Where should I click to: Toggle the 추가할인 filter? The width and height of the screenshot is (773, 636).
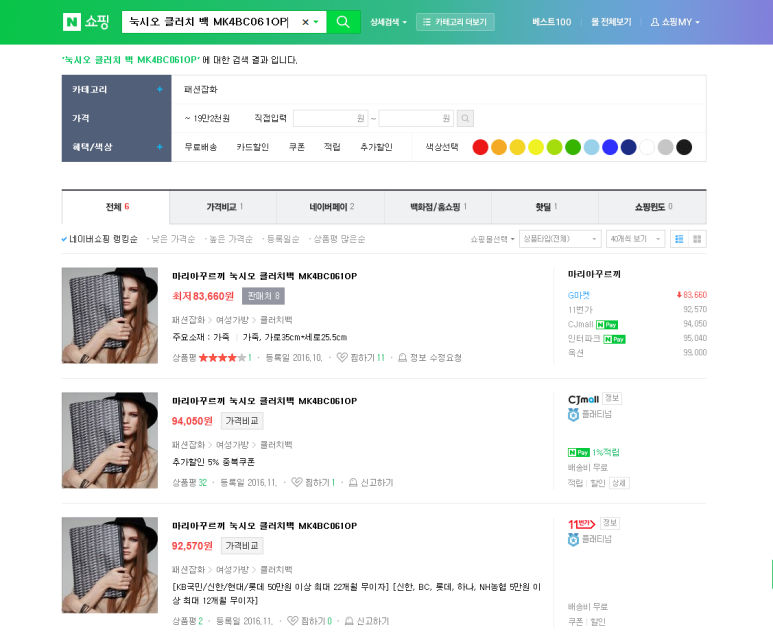point(376,147)
